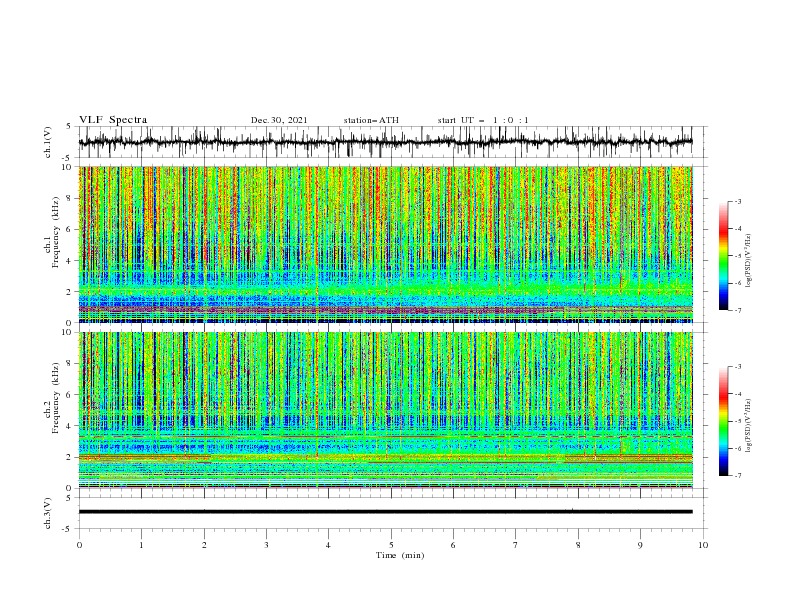This screenshot has height=612, width=792.
Task: Click the "-7" label on ch.1 color scale
Action: [x=737, y=310]
